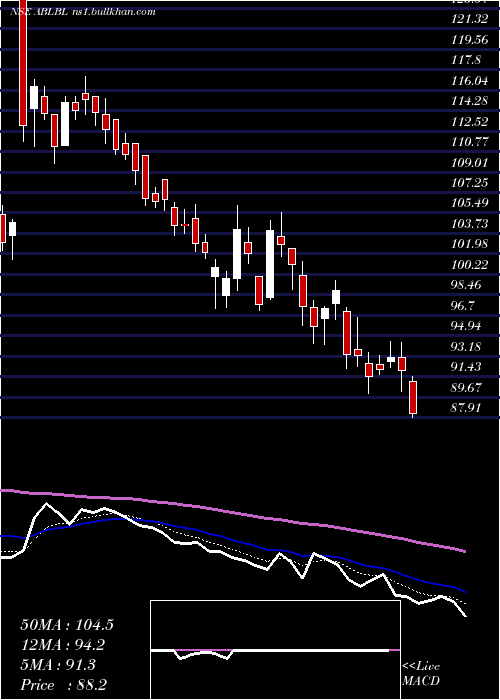500x700 pixels.
Task: Click the 121.32 price axis label
Action: (x=469, y=19)
